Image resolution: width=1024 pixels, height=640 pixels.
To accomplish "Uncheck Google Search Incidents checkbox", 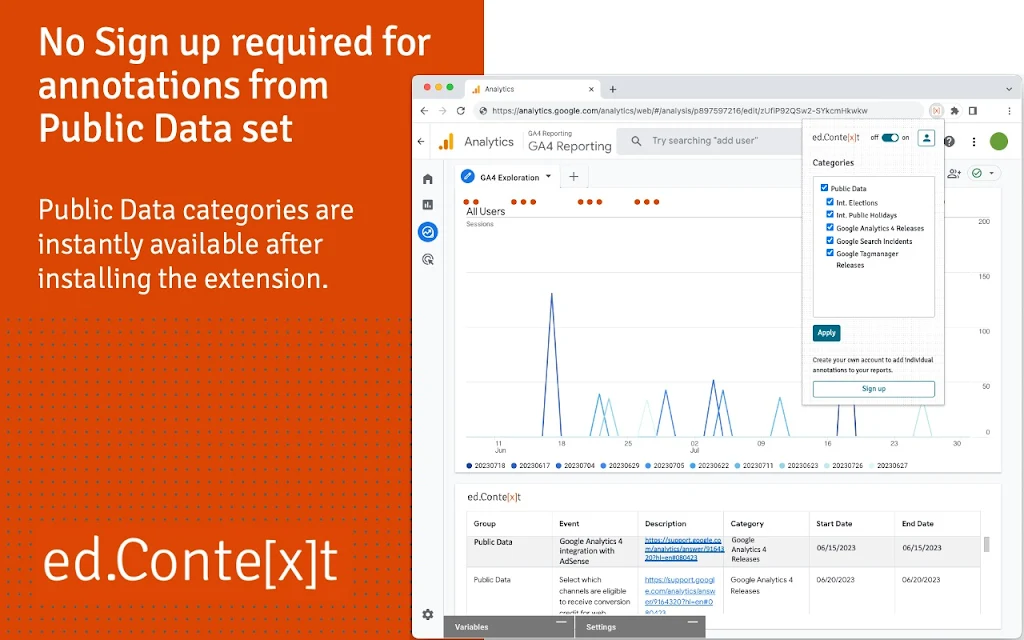I will [830, 240].
